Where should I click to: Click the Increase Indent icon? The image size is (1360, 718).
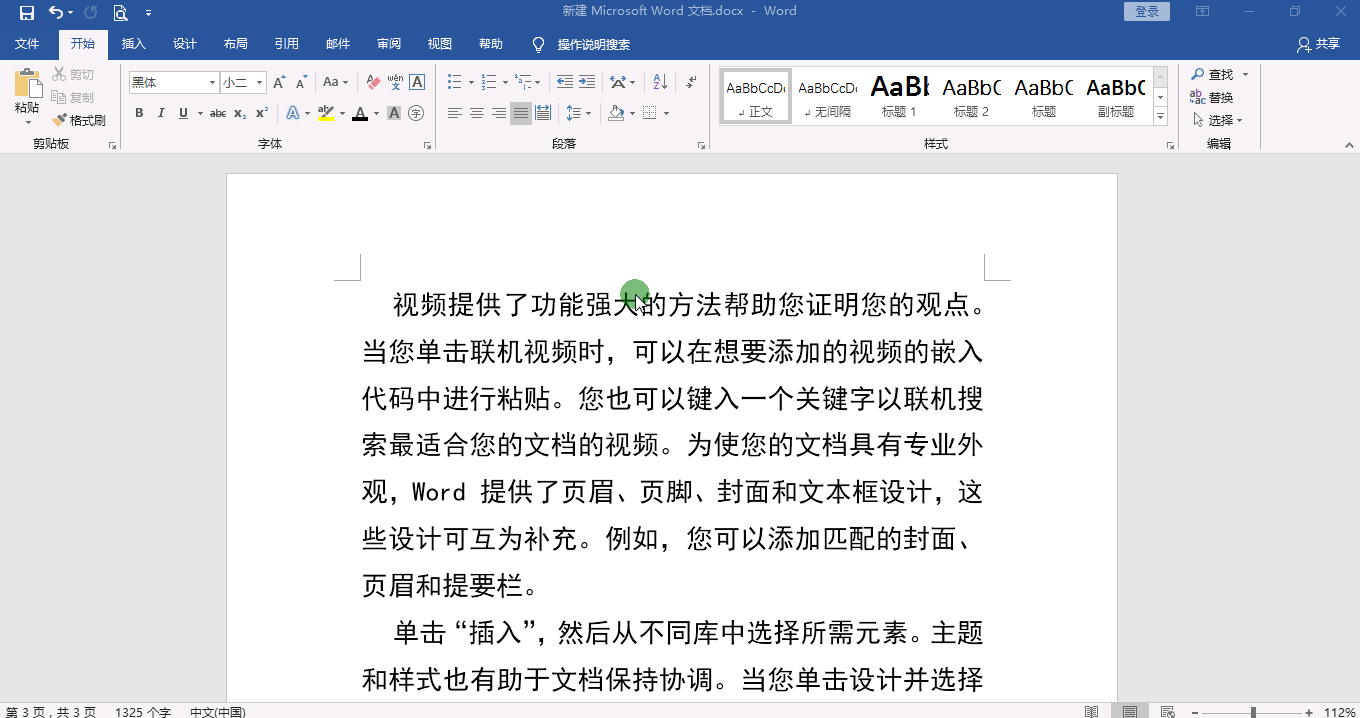pyautogui.click(x=587, y=82)
